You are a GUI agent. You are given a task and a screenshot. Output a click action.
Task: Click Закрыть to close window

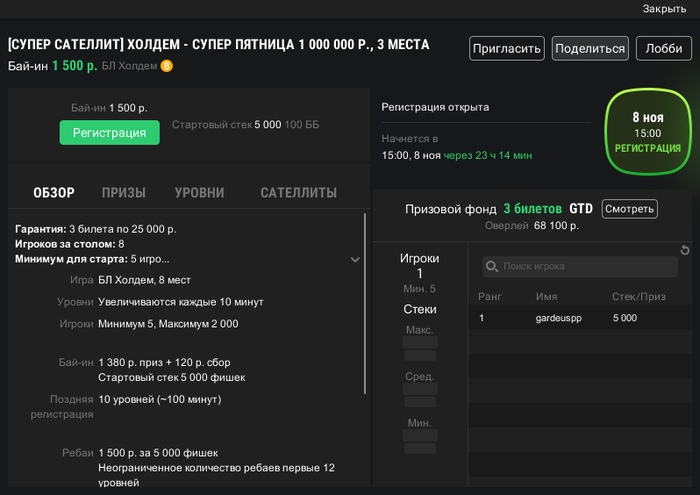coord(664,8)
